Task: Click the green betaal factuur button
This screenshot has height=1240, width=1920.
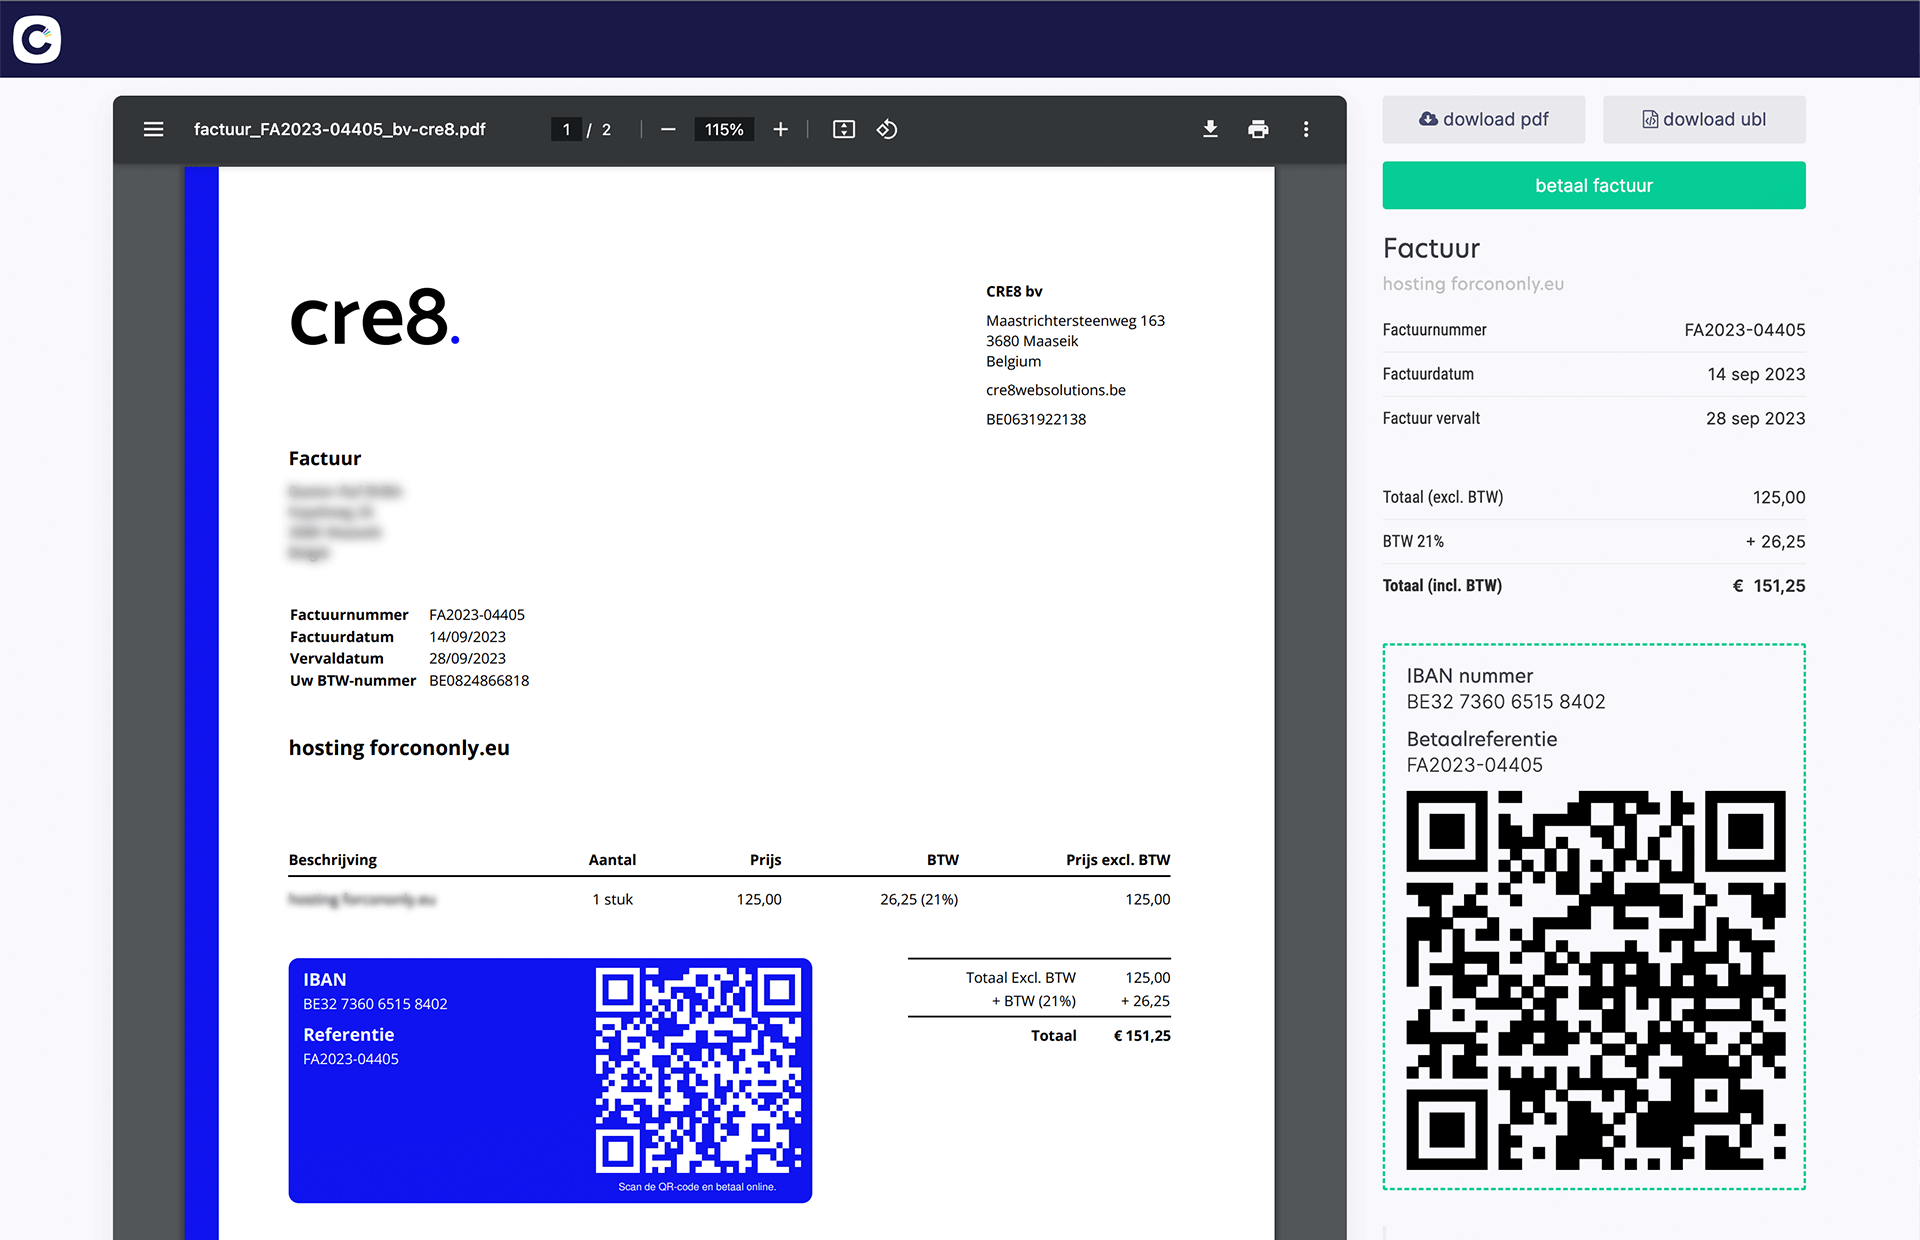Action: (x=1594, y=185)
